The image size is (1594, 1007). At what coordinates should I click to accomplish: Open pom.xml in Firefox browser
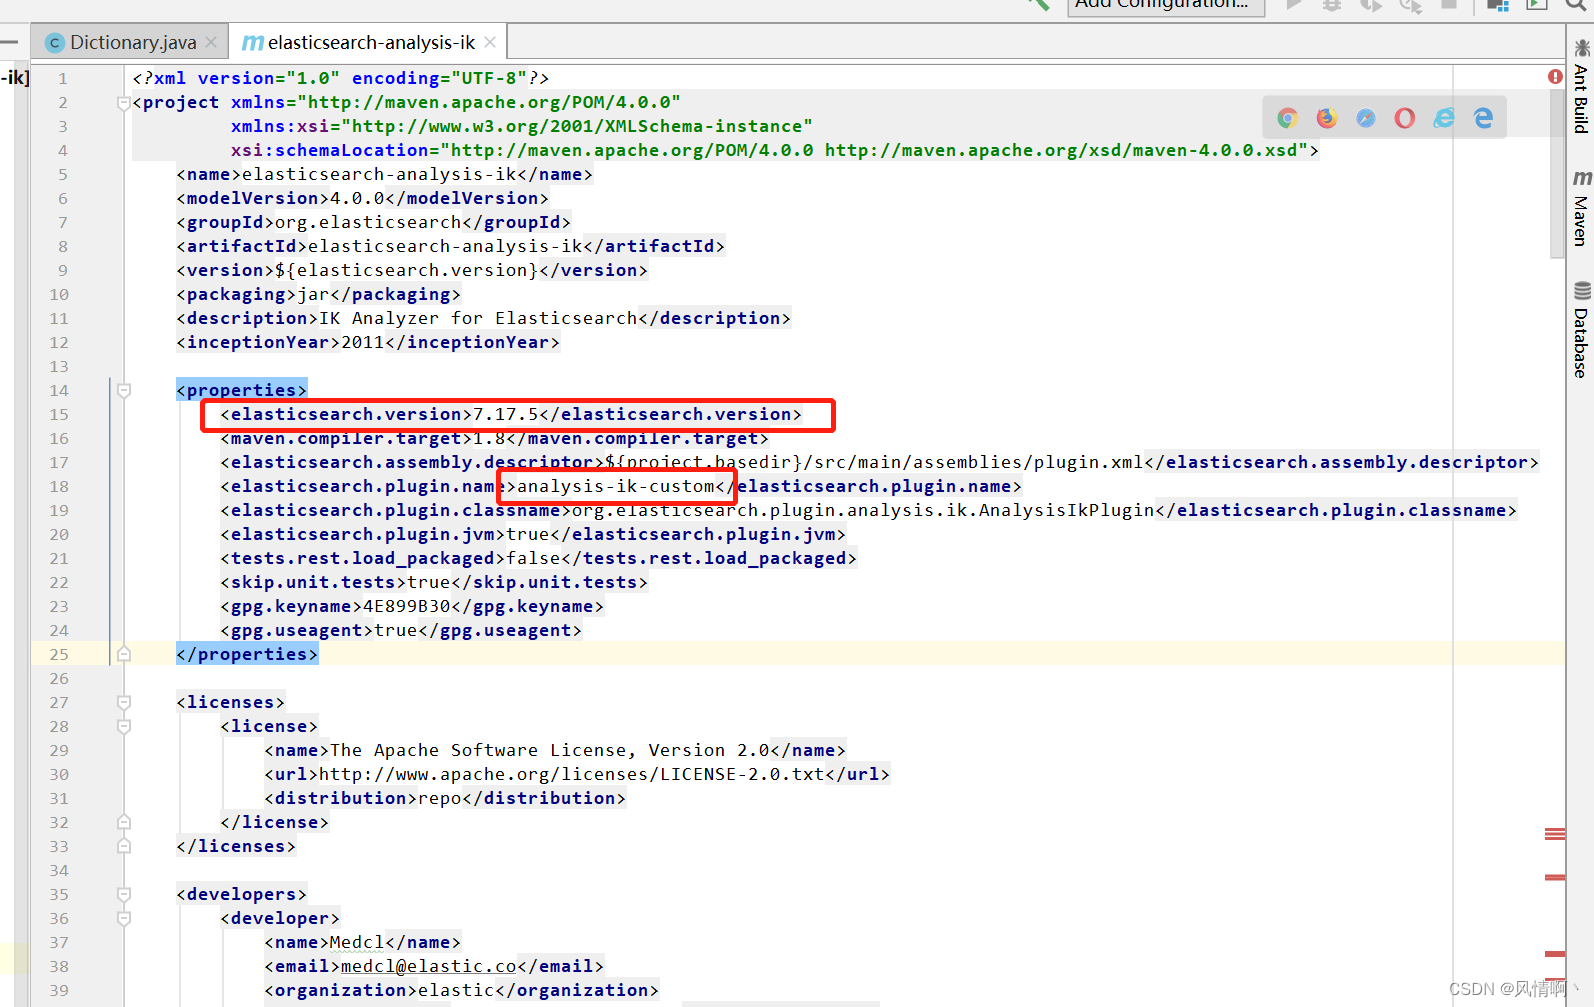tap(1326, 118)
